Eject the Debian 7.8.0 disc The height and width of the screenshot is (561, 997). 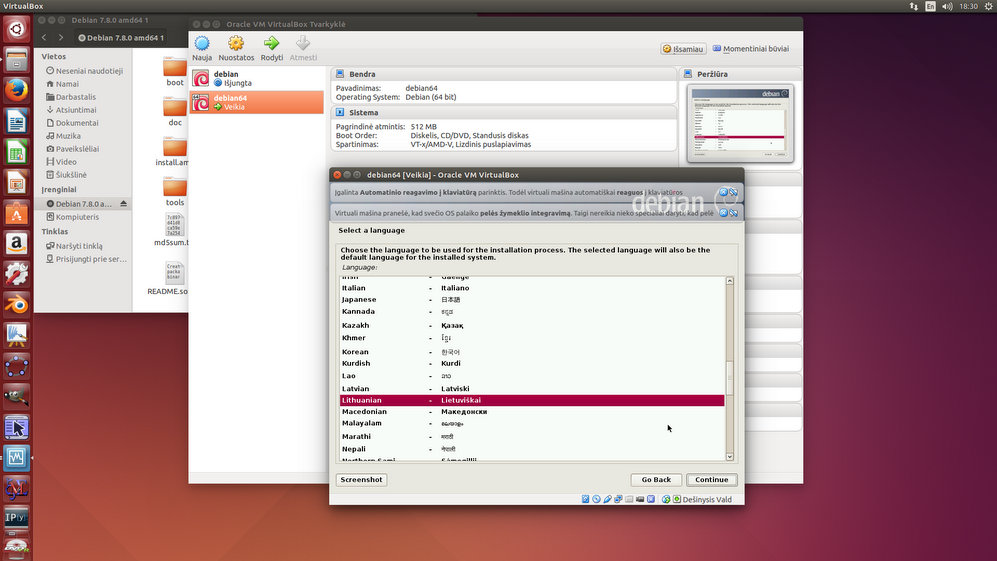123,204
